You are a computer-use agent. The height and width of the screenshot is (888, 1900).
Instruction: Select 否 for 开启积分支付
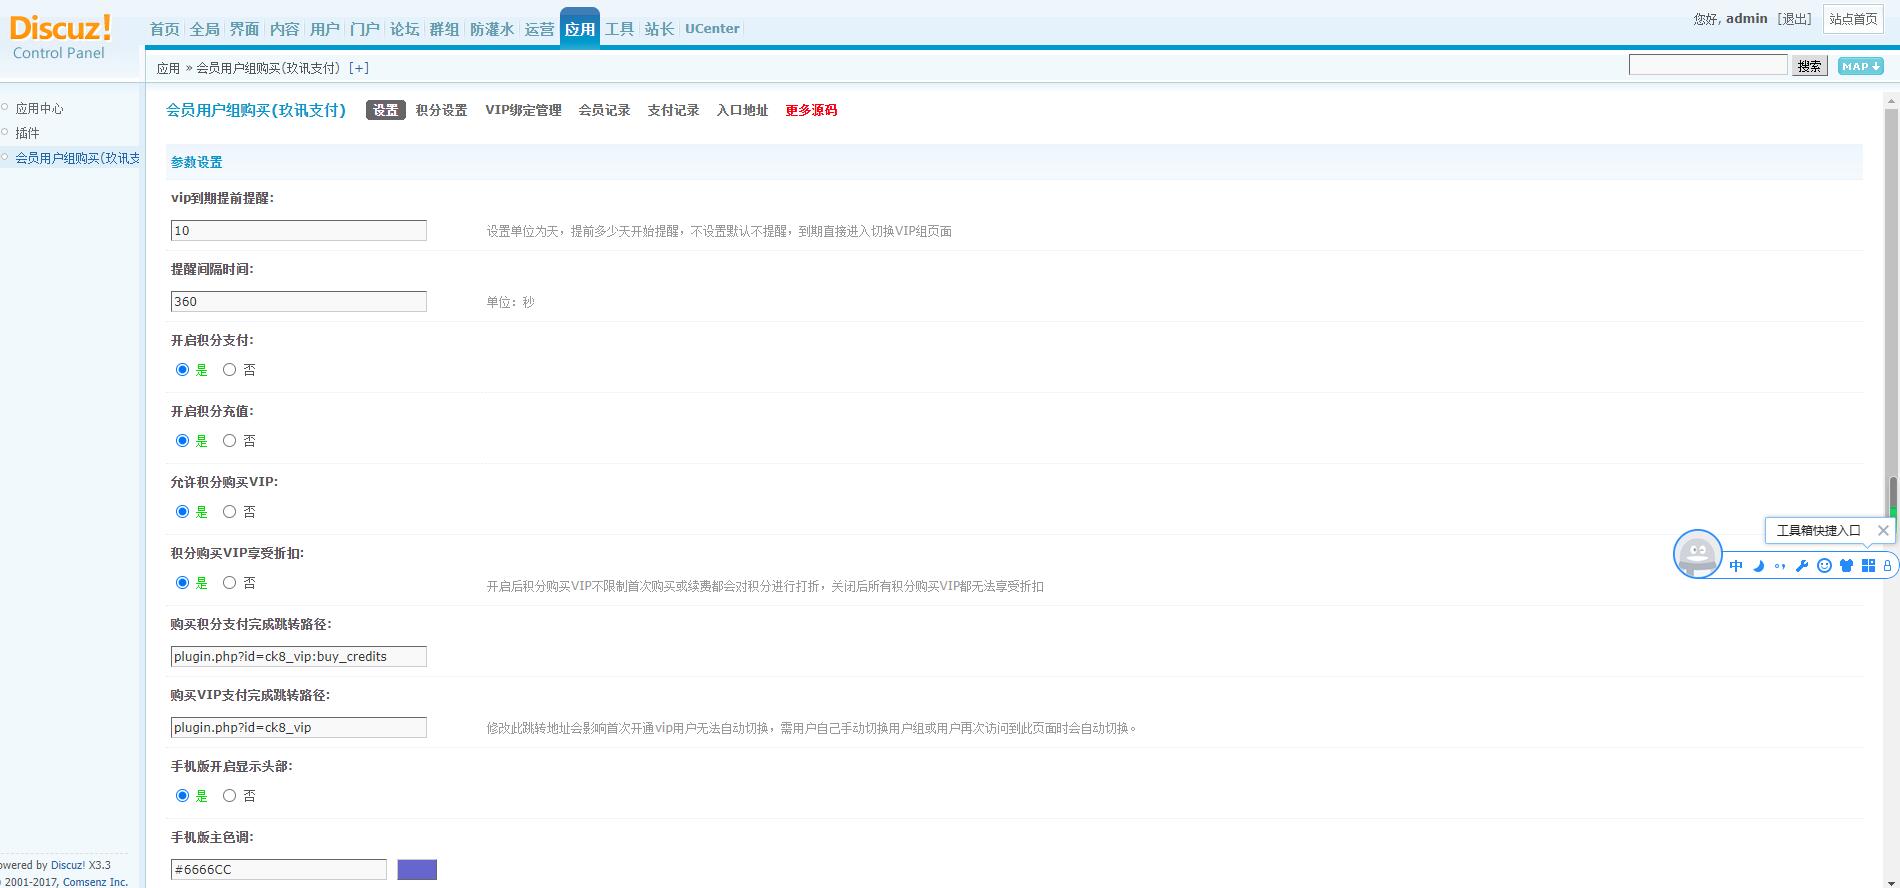230,370
